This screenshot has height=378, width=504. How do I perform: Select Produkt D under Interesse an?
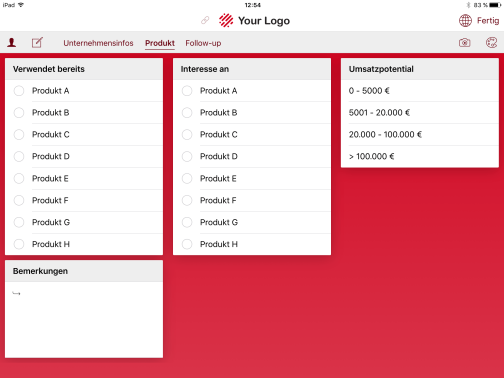(252, 156)
